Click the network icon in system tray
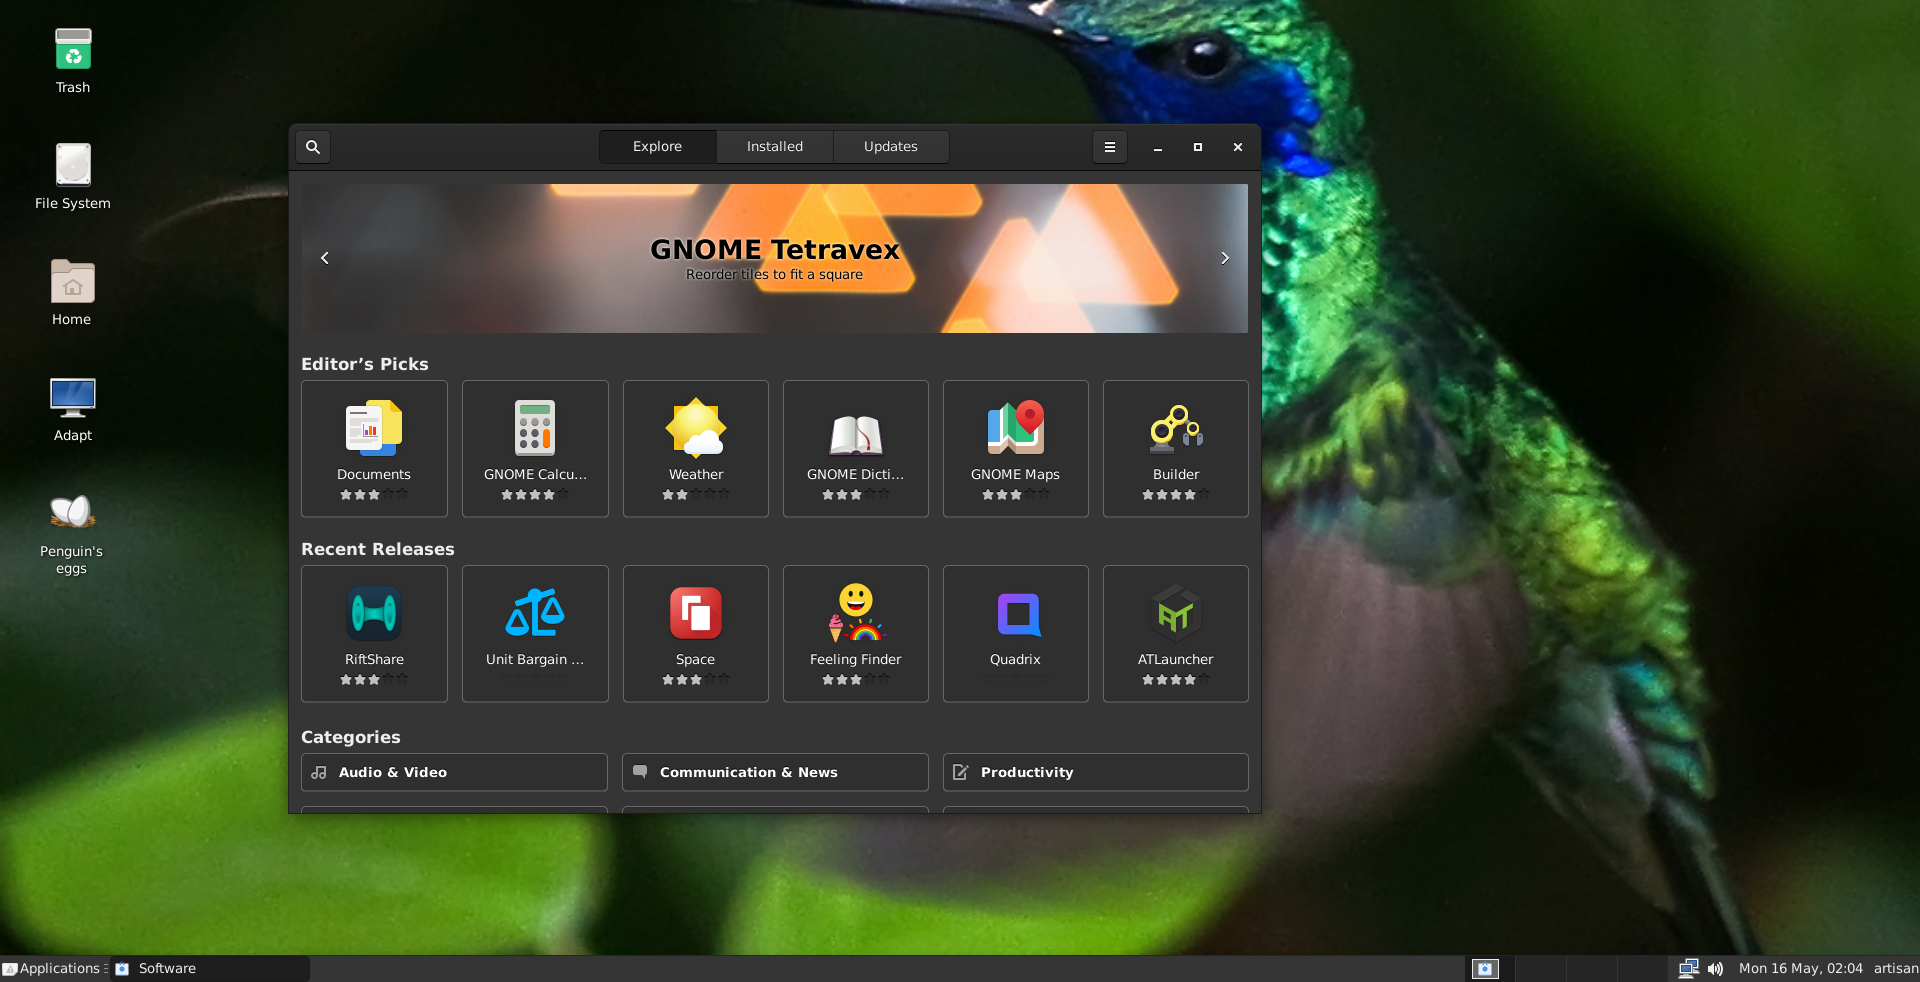1920x982 pixels. point(1689,968)
